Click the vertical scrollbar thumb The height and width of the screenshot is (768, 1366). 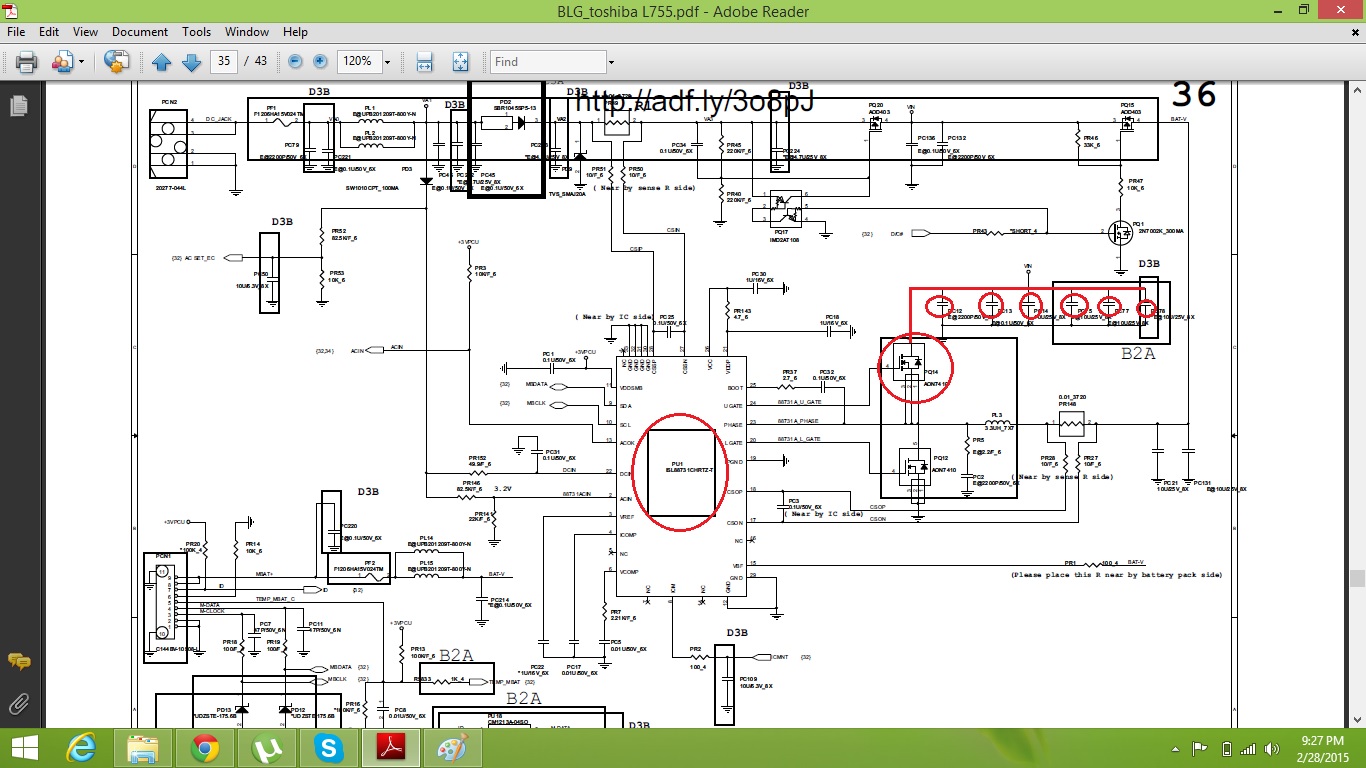[1357, 578]
